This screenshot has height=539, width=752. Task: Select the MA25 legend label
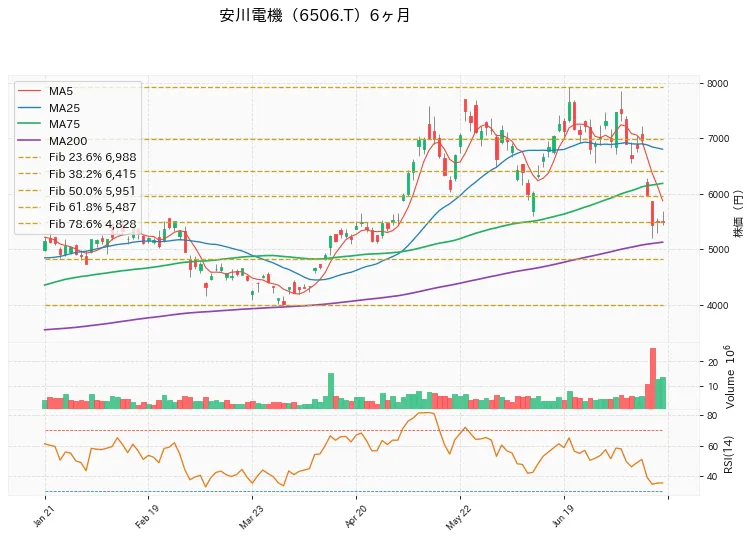click(64, 108)
